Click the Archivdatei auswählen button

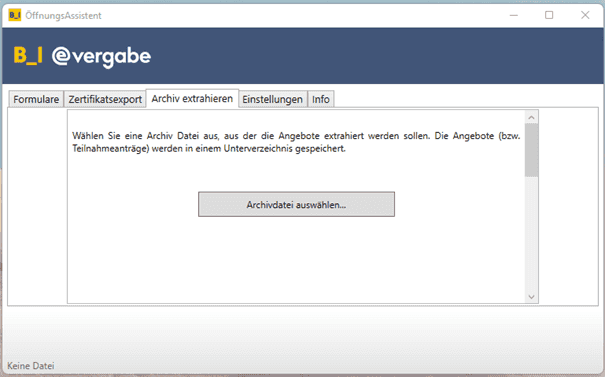tap(296, 204)
